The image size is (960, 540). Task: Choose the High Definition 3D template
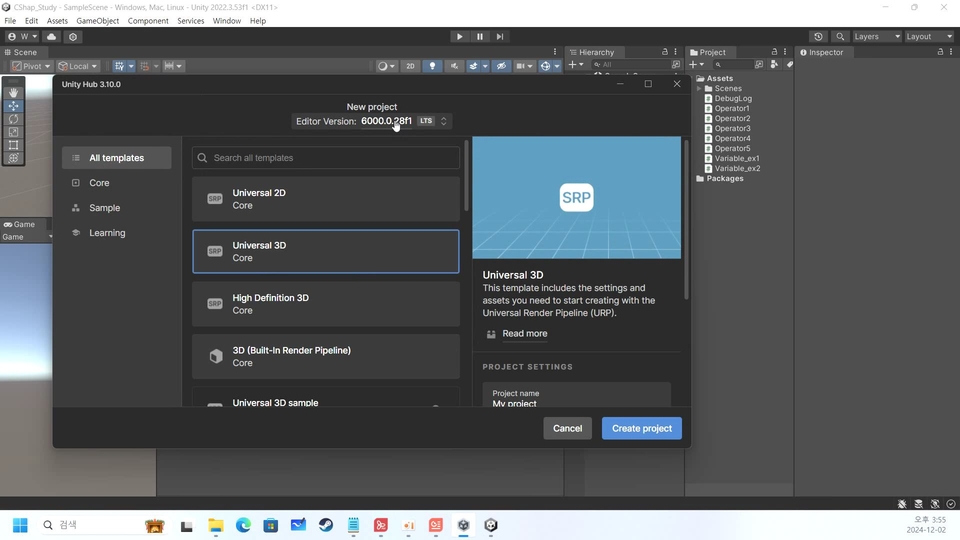326,304
